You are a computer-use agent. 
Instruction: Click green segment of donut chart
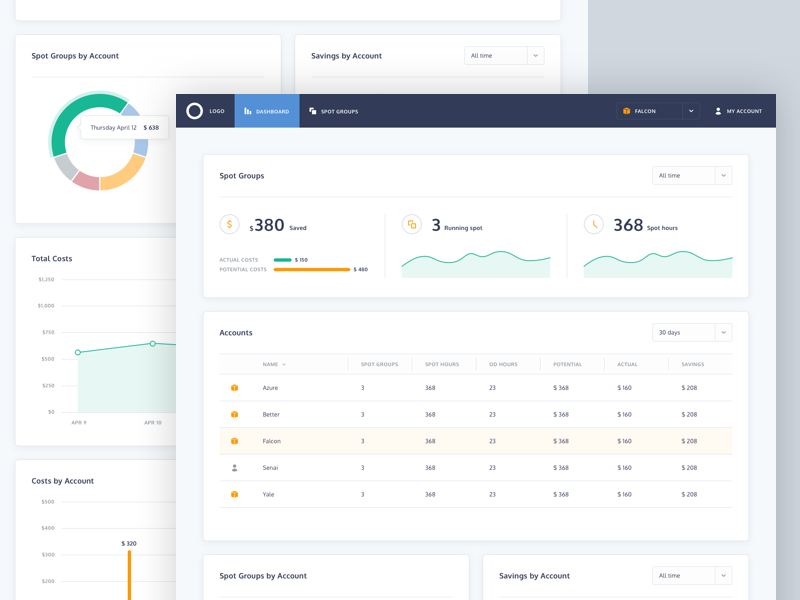tap(71, 115)
